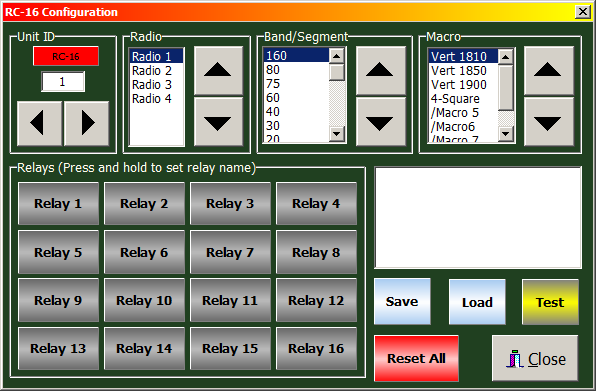The height and width of the screenshot is (391, 596).
Task: Click the large white text area
Action: 478,217
